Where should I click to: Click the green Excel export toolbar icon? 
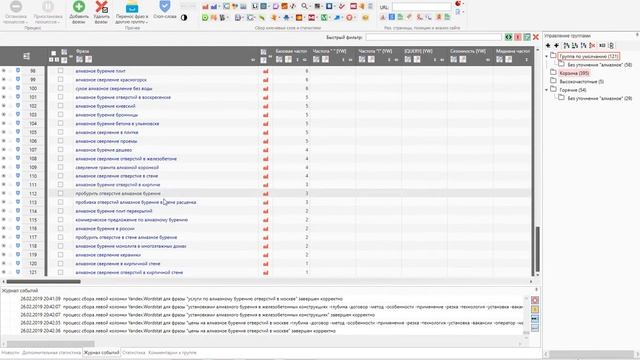point(324,18)
